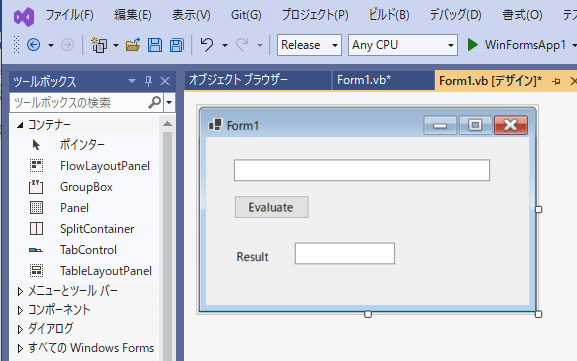Click the Save All icon
Image resolution: width=577 pixels, height=361 pixels.
[177, 45]
